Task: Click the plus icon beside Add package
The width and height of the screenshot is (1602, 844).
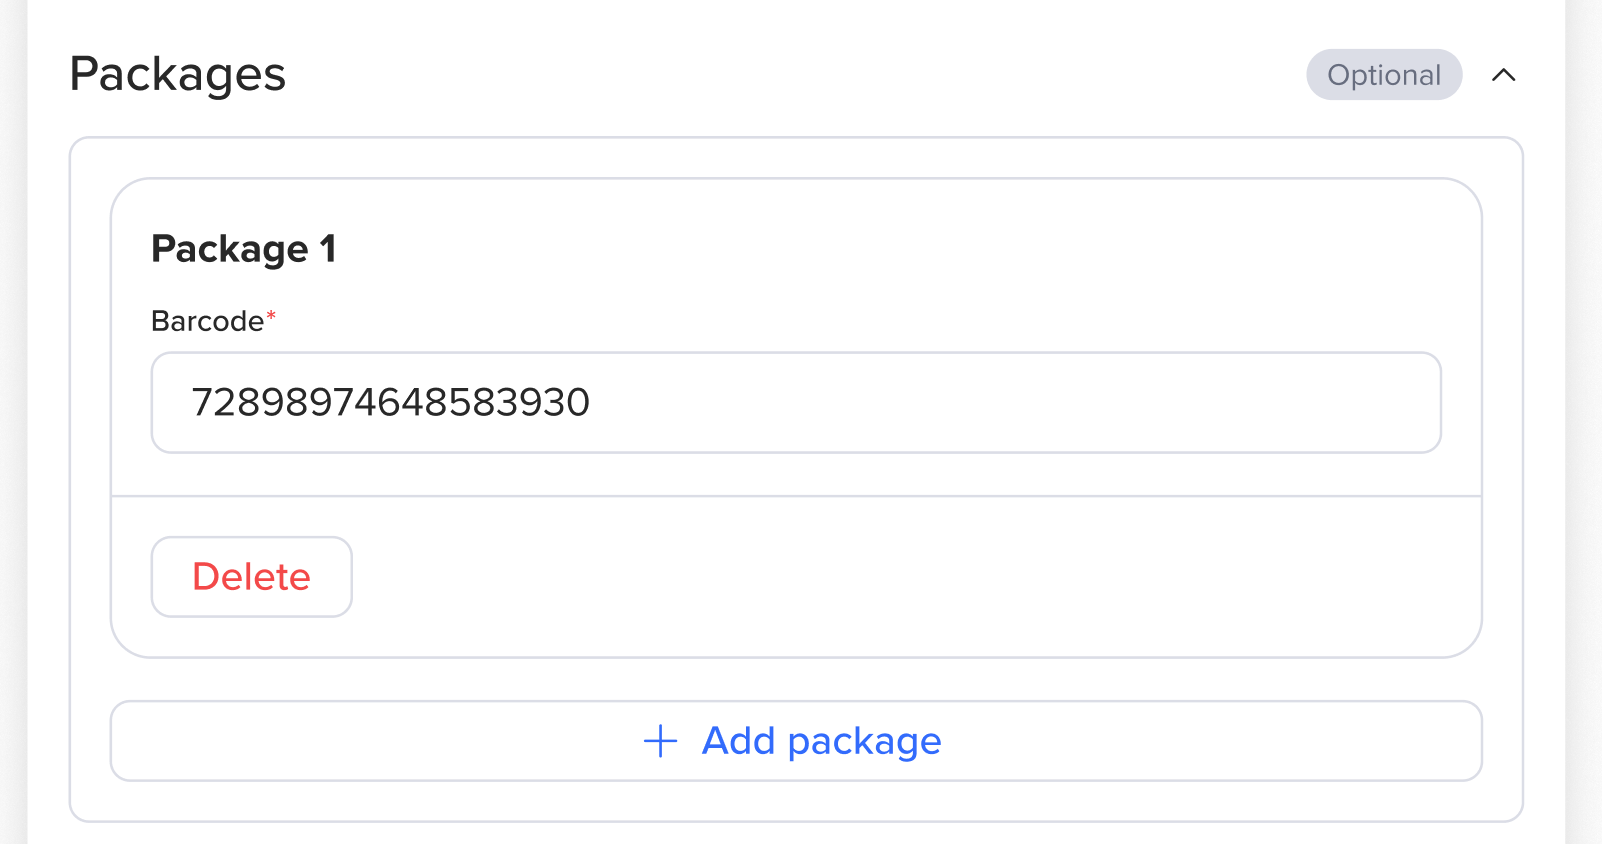Action: 660,741
